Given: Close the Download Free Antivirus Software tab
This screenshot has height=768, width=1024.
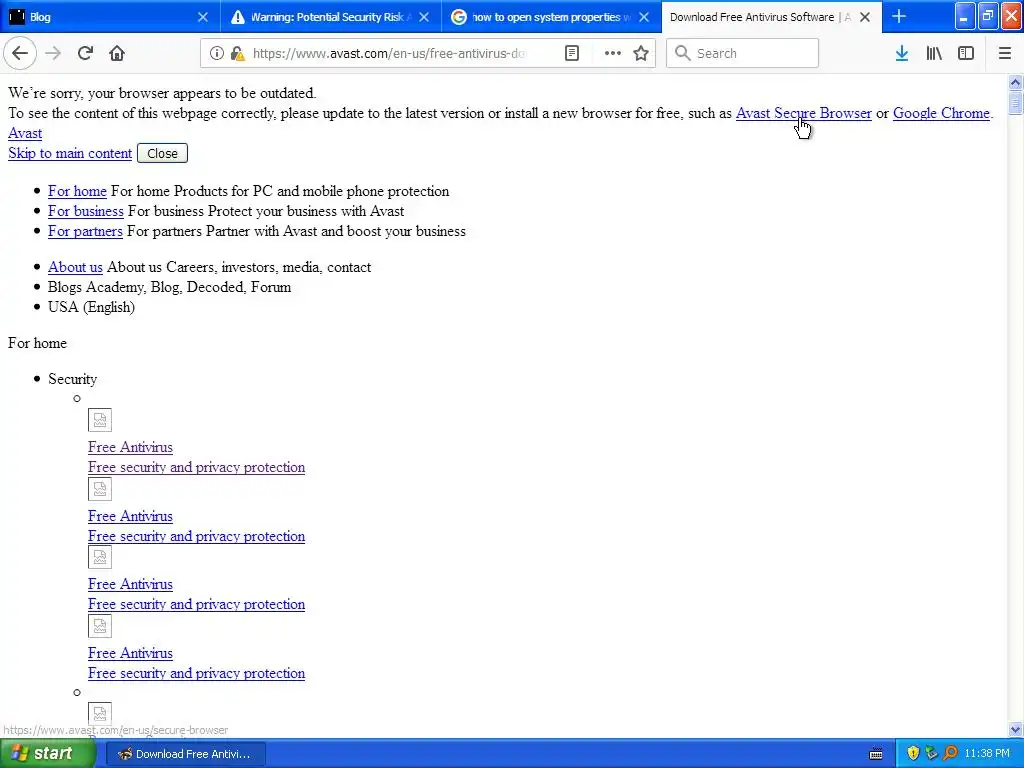Looking at the screenshot, I should point(865,17).
